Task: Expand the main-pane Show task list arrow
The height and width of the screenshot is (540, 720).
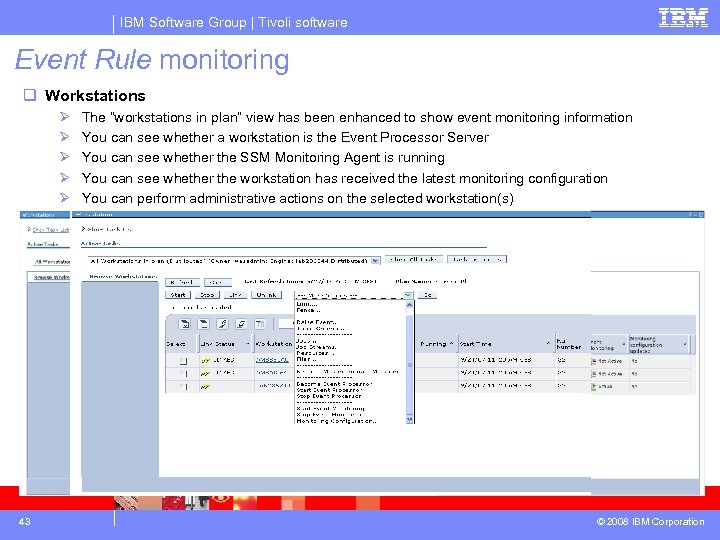Action: tap(84, 228)
